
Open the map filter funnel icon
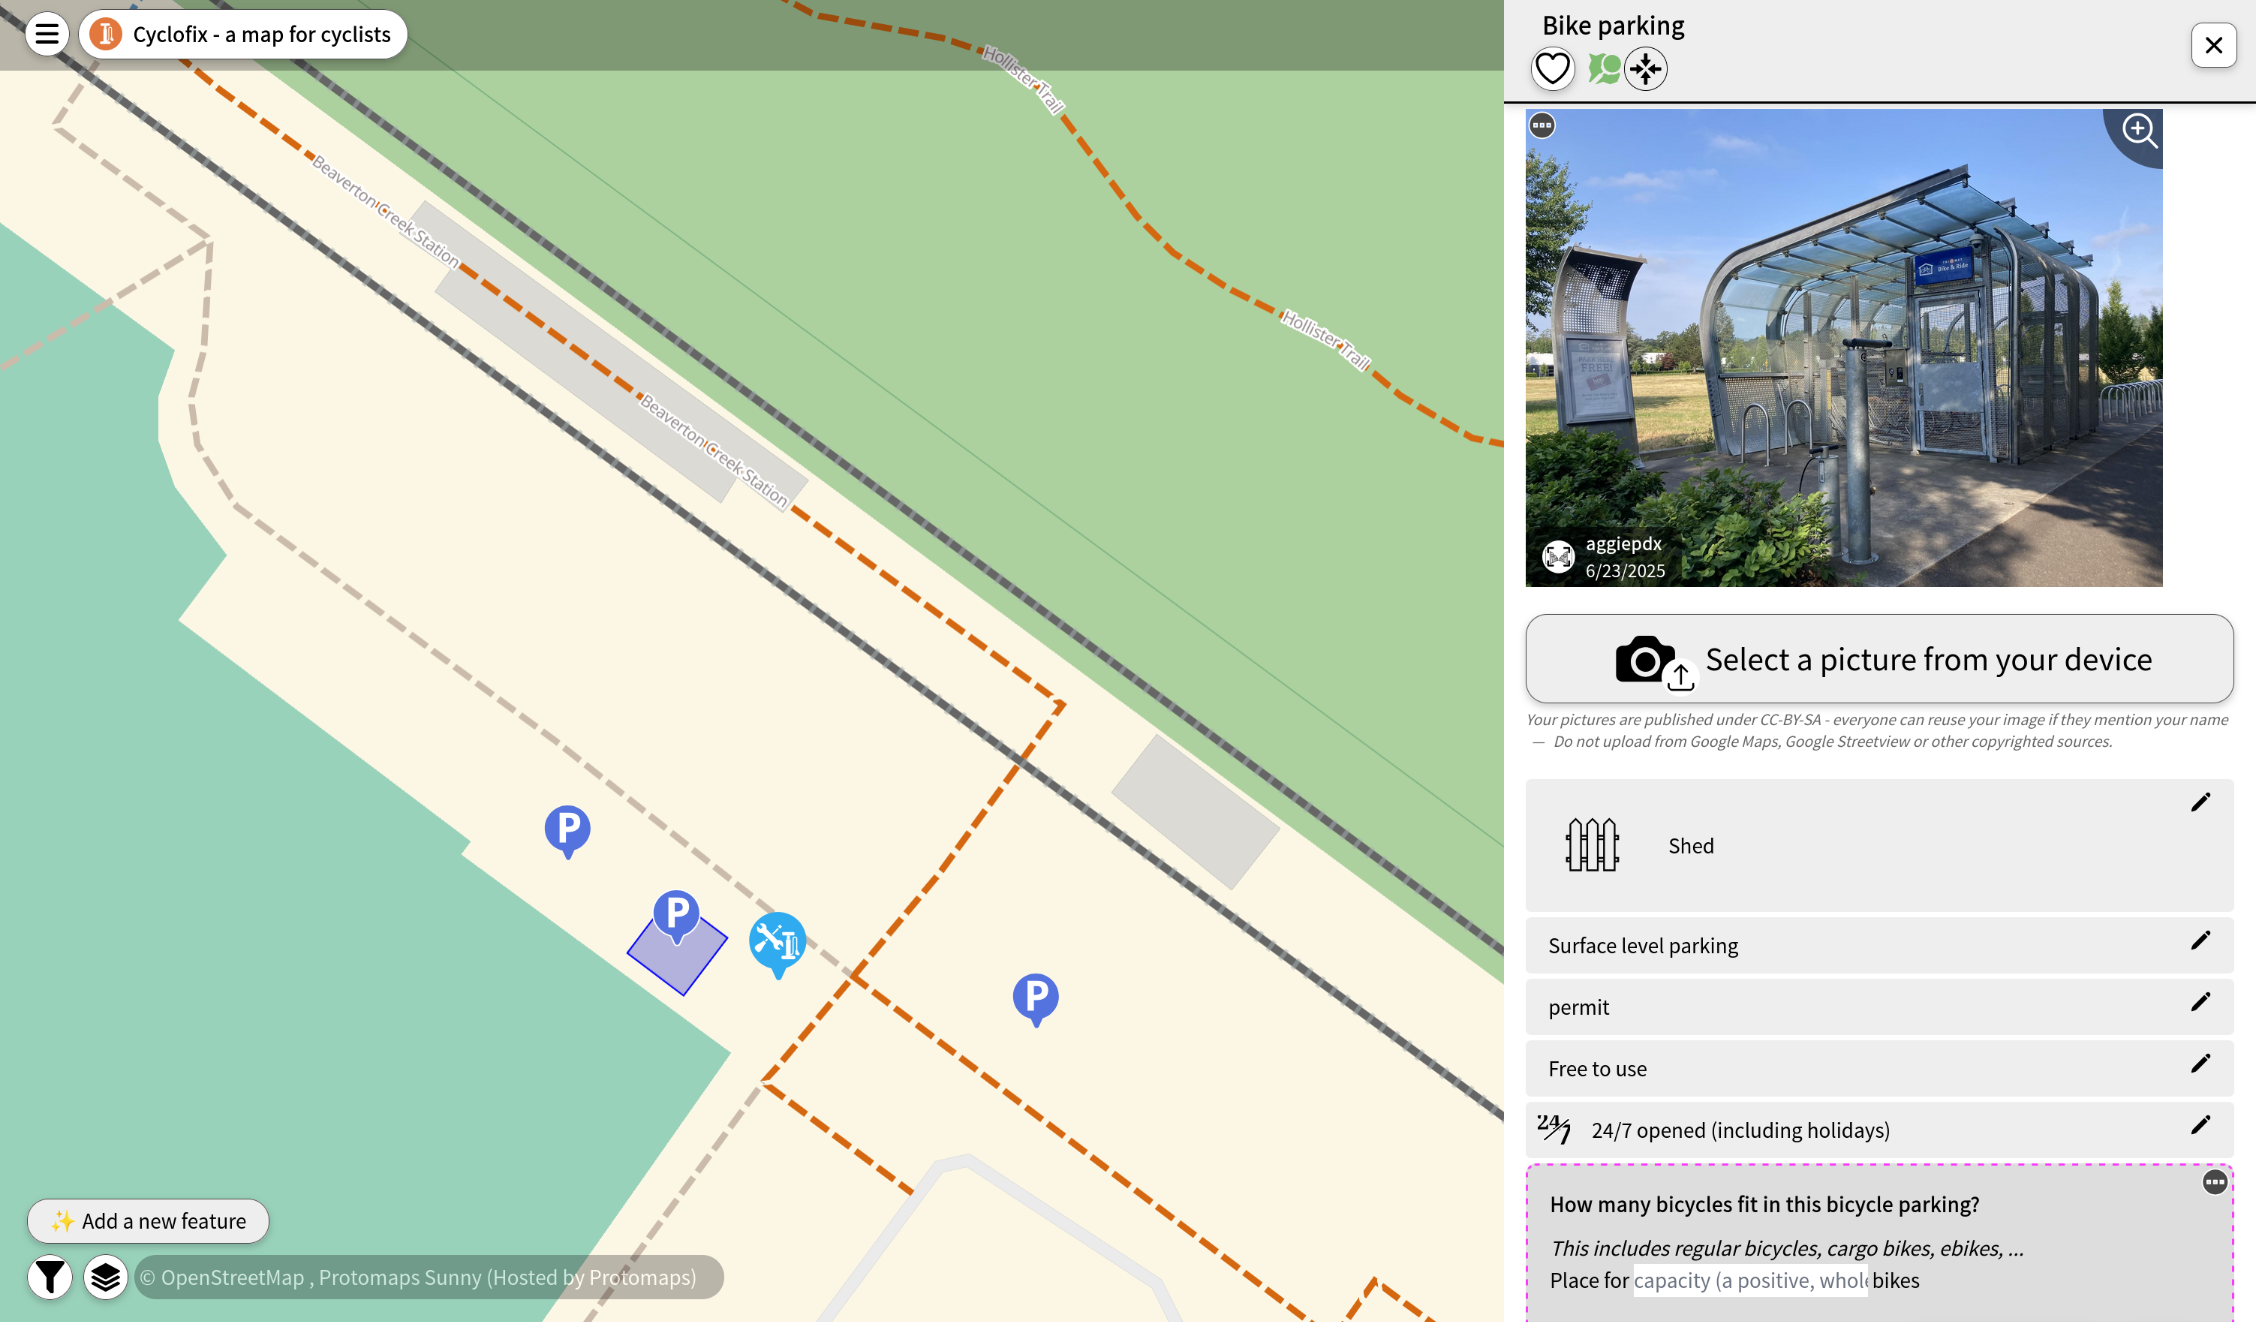49,1277
